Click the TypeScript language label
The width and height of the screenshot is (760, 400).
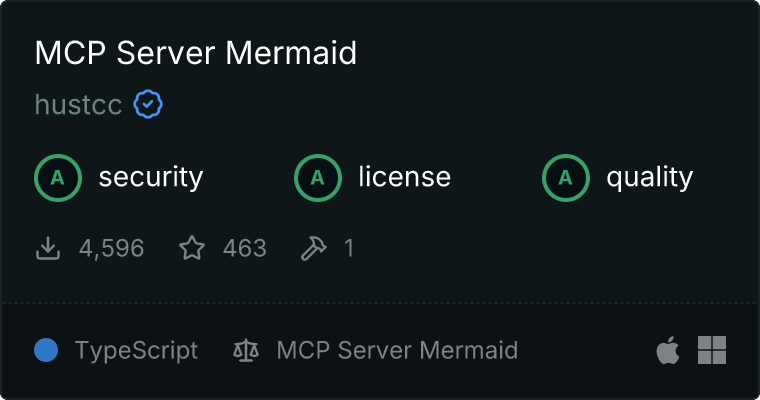(x=137, y=351)
